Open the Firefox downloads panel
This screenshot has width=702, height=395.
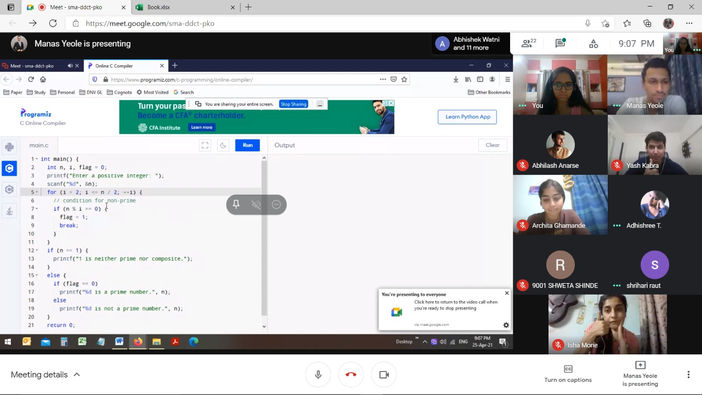tap(456, 79)
